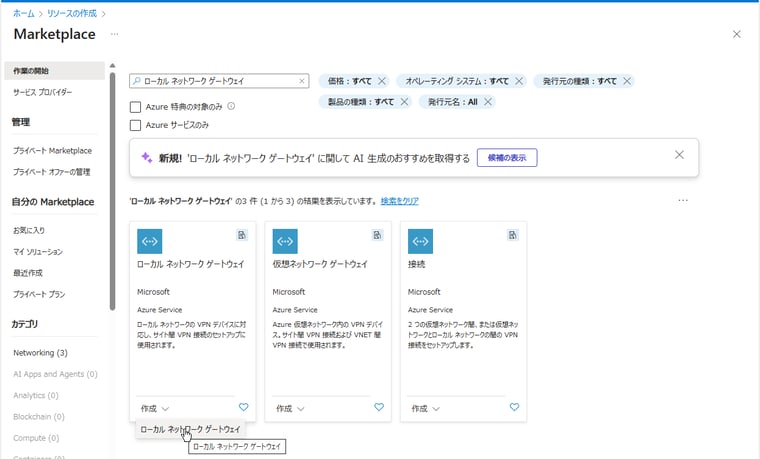The image size is (760, 459).
Task: Click the magnifier icon in search box
Action: 137,81
